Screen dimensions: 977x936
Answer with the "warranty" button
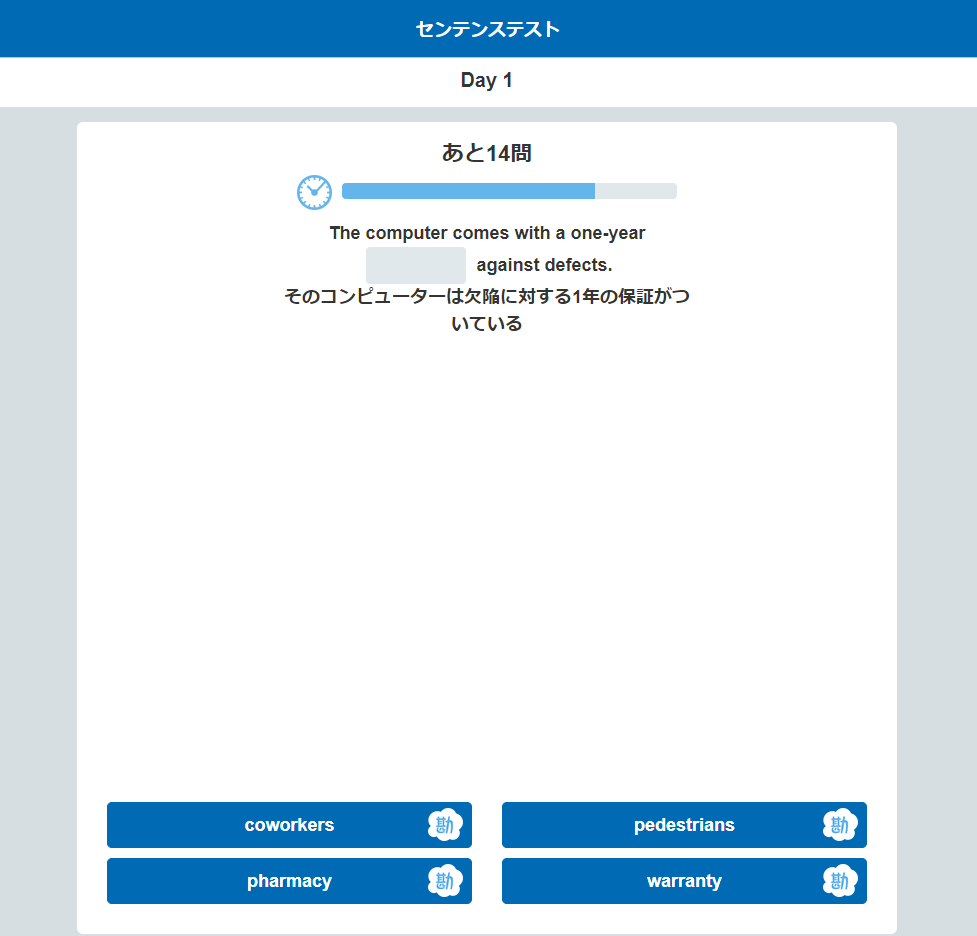point(683,881)
